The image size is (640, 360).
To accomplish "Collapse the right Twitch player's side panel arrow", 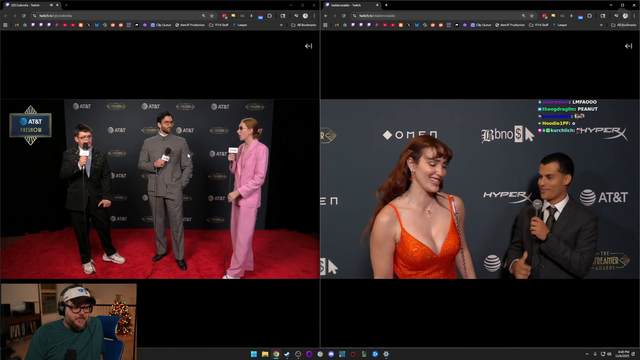I will click(x=629, y=46).
